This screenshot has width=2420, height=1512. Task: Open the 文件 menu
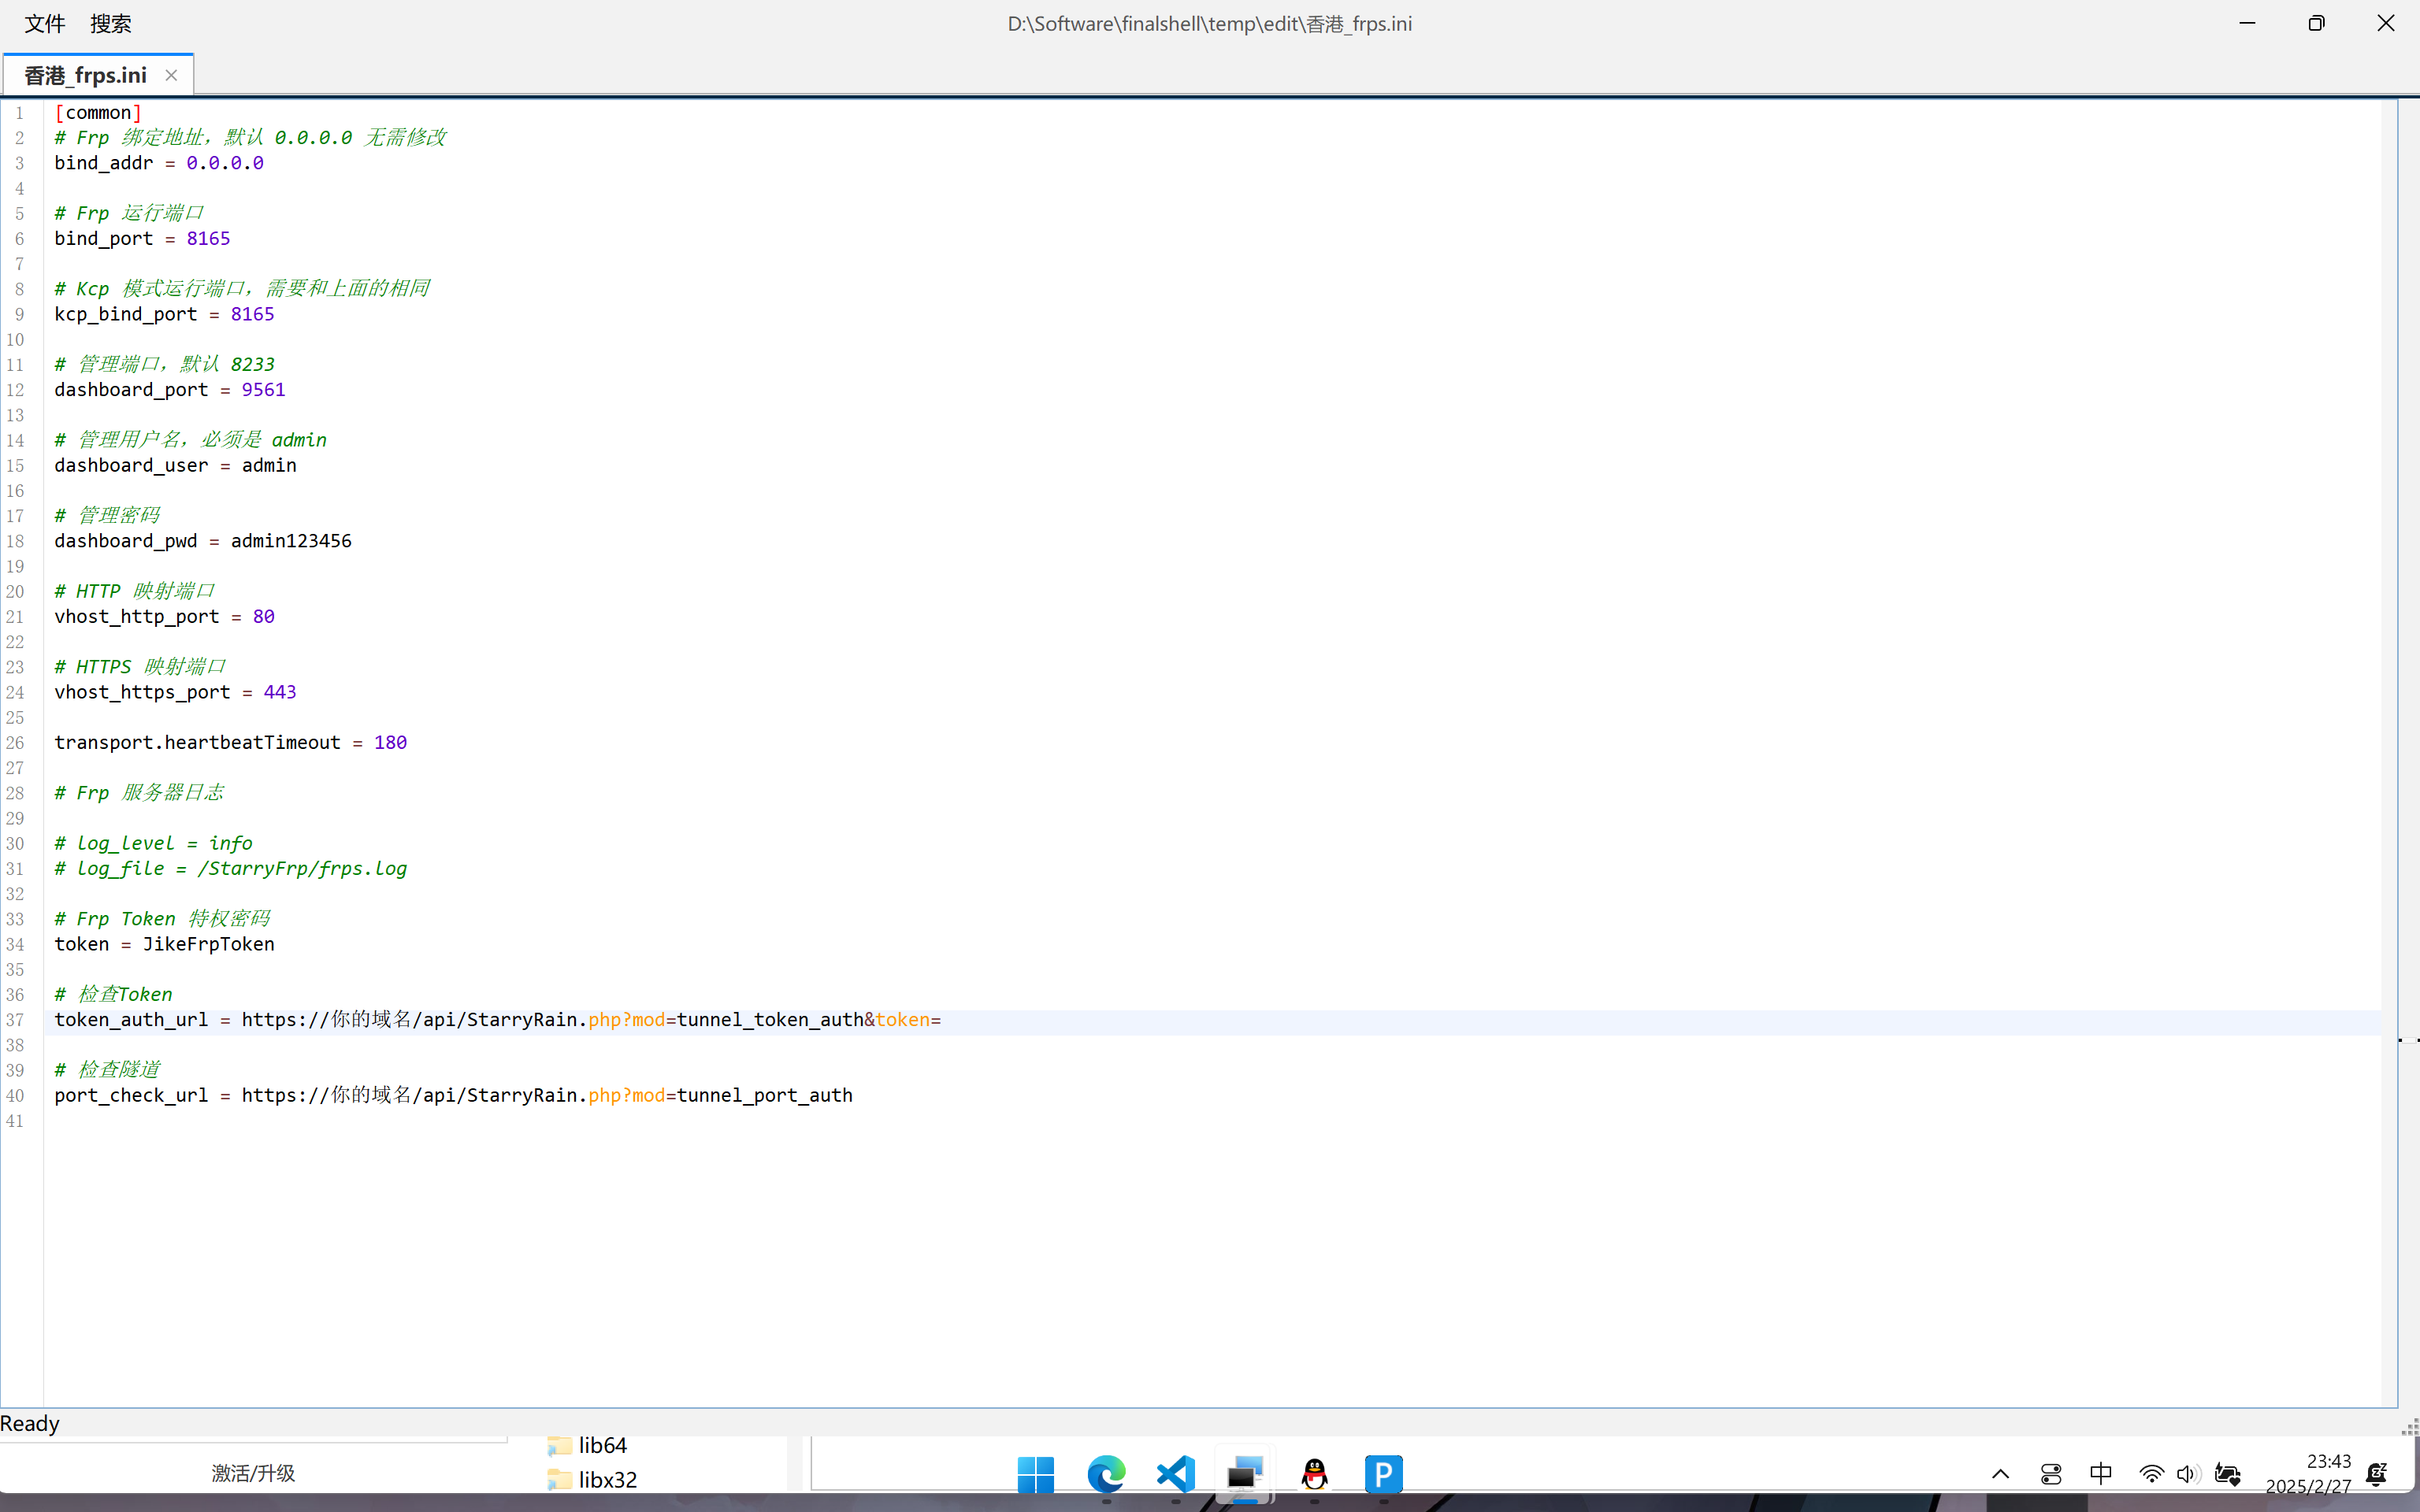point(44,24)
